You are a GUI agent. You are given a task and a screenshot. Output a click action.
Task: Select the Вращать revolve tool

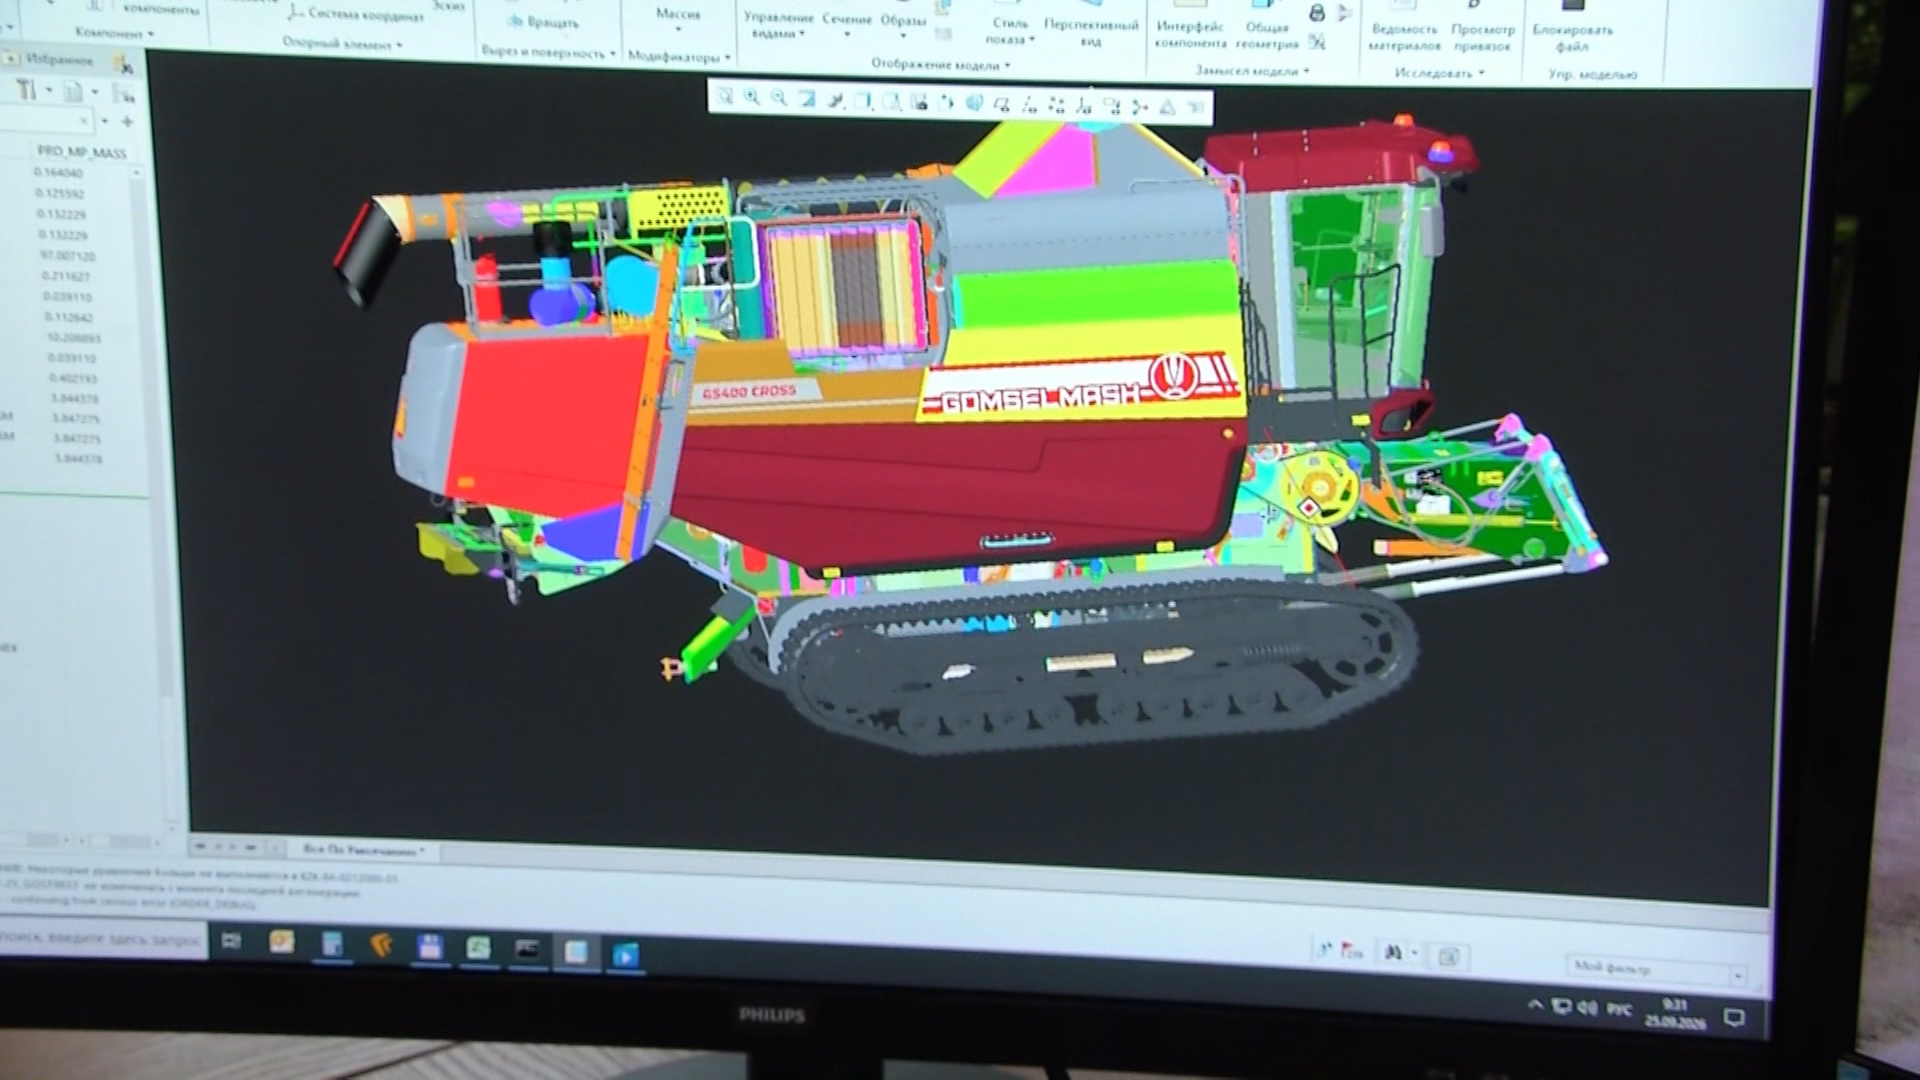(x=542, y=22)
